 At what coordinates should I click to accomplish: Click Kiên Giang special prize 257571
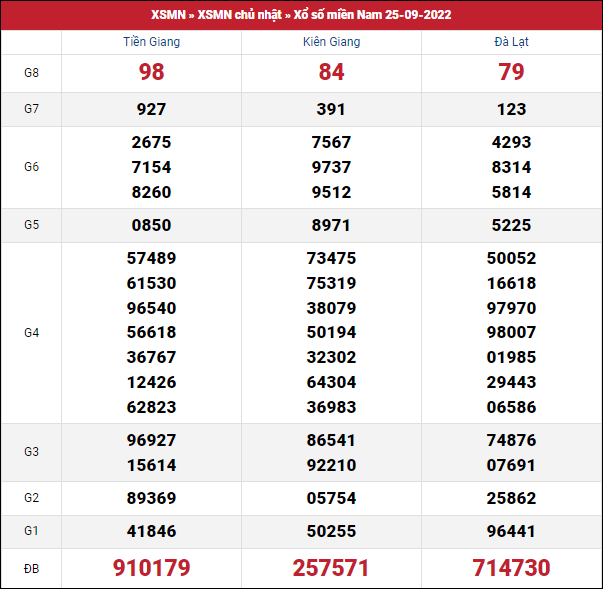(x=331, y=568)
